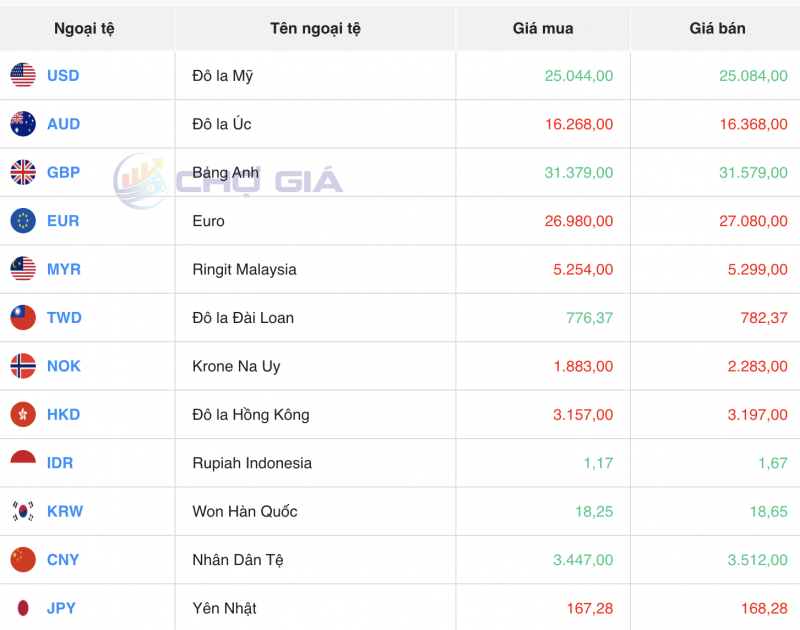Click the Giá bán column header
This screenshot has width=800, height=630.
click(715, 28)
